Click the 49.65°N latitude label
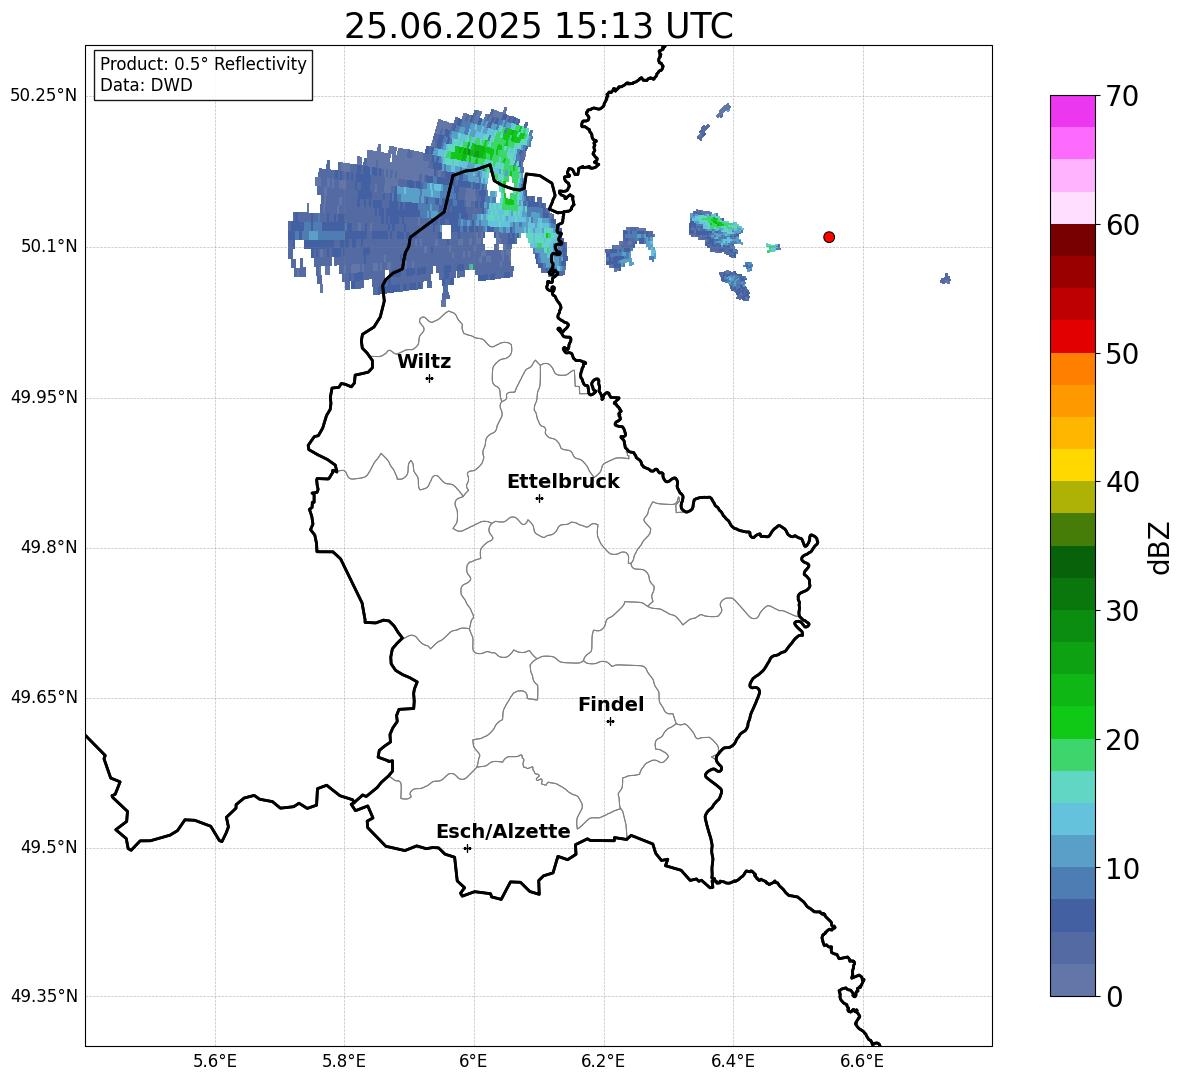The image size is (1184, 1081). point(44,697)
